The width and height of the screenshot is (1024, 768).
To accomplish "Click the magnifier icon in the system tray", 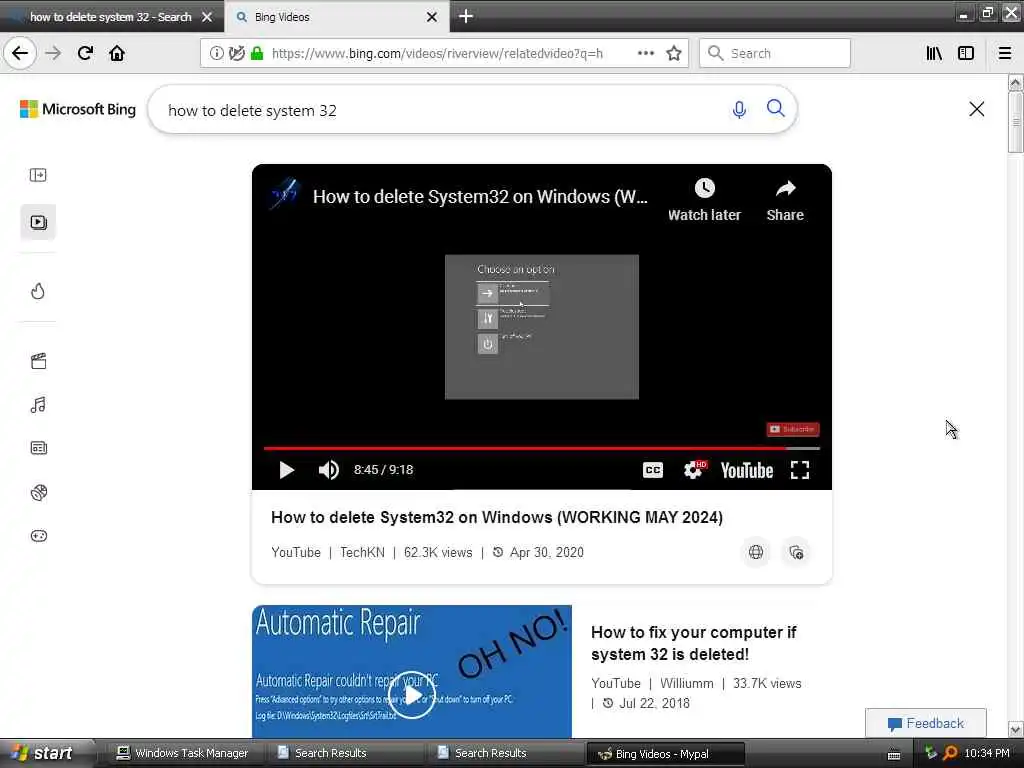I will 950,753.
